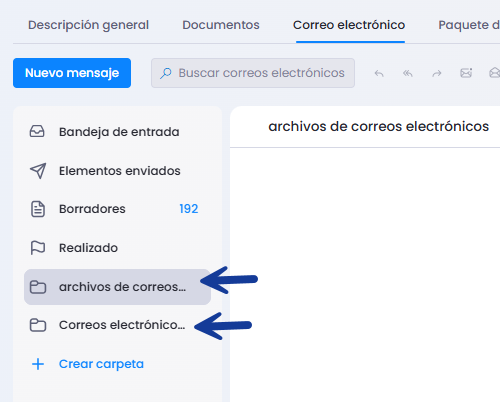Click the inbox tray icon
500x402 pixels.
point(37,132)
